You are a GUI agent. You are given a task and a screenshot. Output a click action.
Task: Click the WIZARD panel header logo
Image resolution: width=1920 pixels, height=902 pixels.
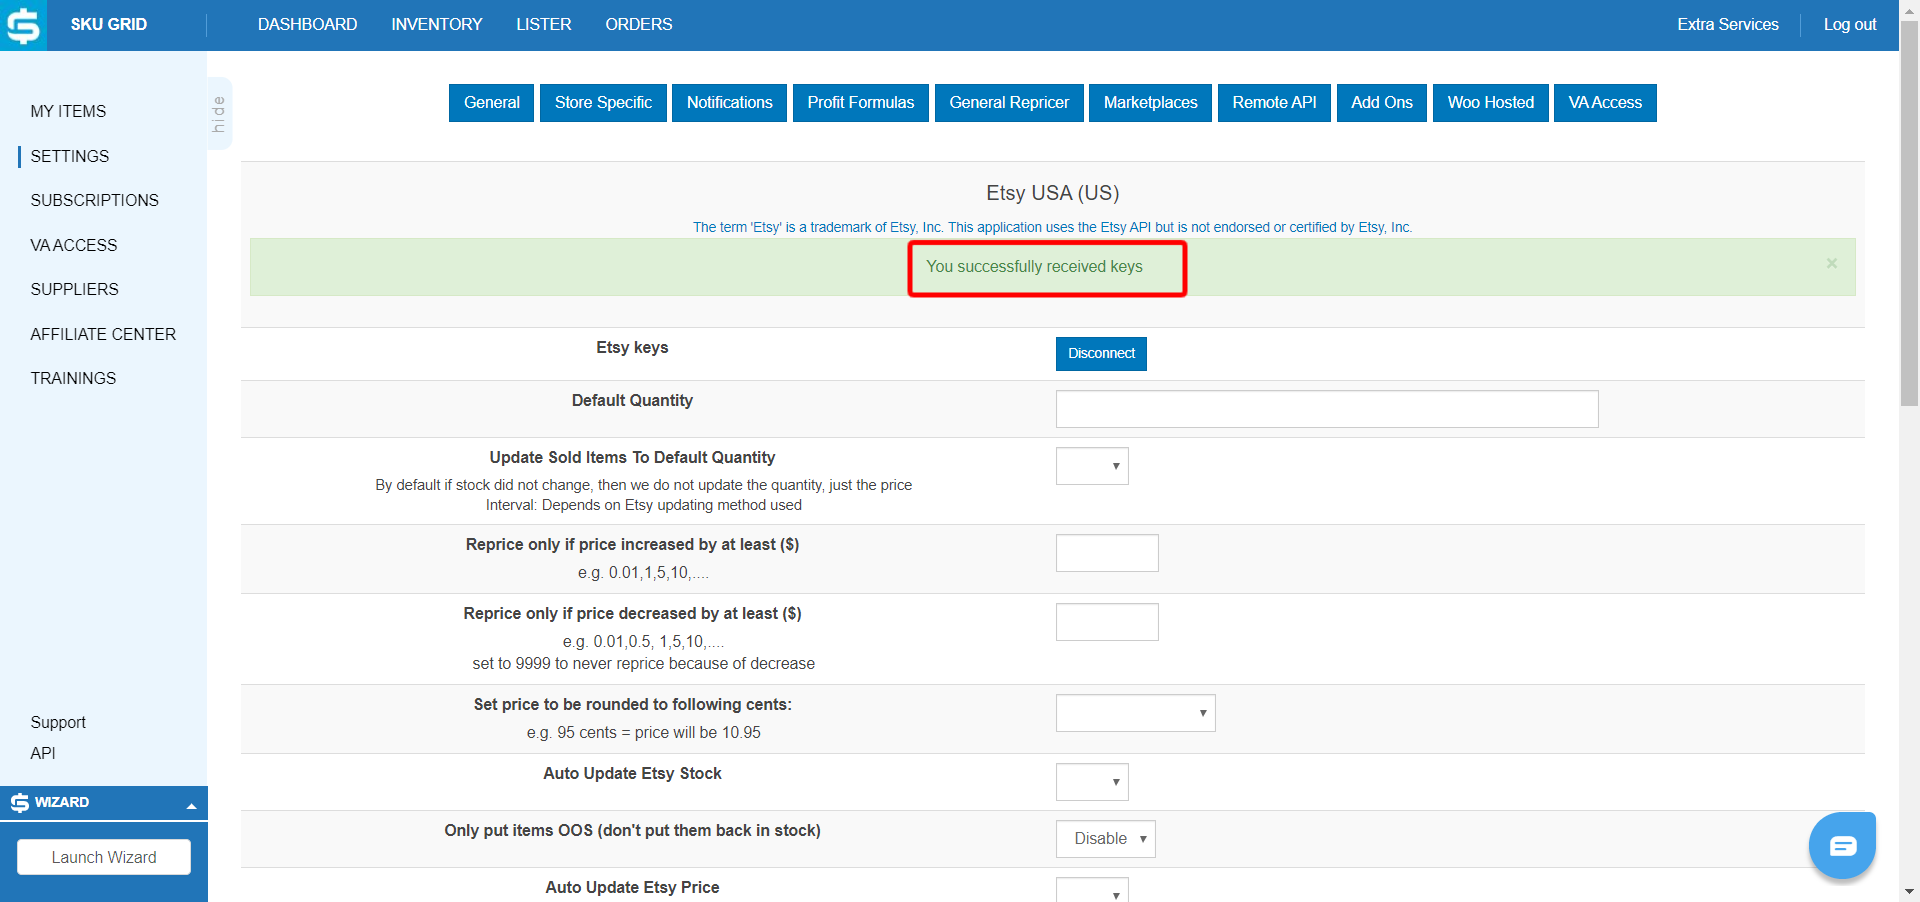coord(20,802)
